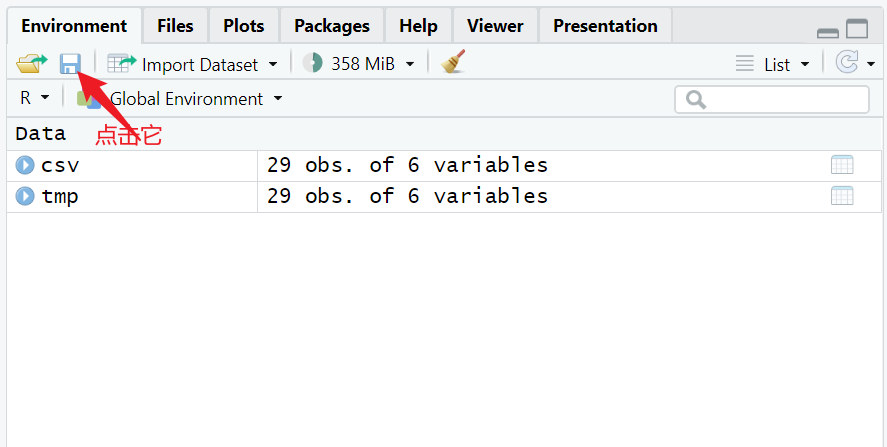Image resolution: width=887 pixels, height=447 pixels.
Task: Maximize the Environment pane
Action: tap(857, 29)
